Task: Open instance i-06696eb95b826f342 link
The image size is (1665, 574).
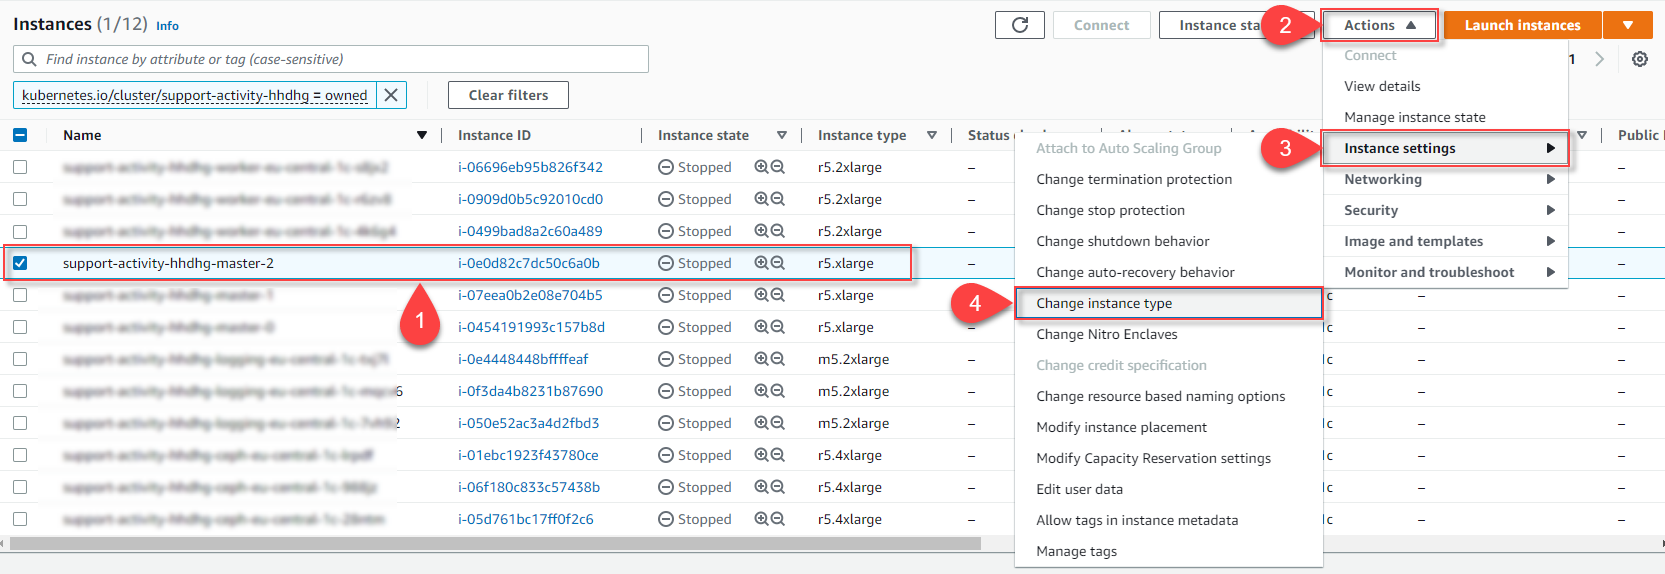Action: tap(530, 167)
